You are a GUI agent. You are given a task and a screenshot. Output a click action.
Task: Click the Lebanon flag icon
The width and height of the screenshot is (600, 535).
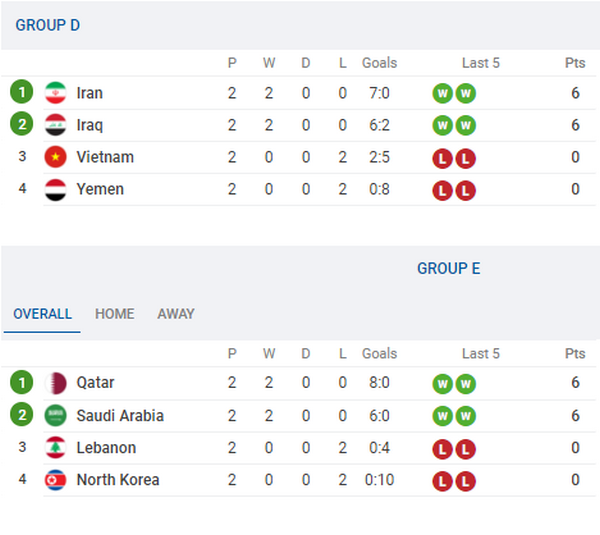tap(55, 448)
